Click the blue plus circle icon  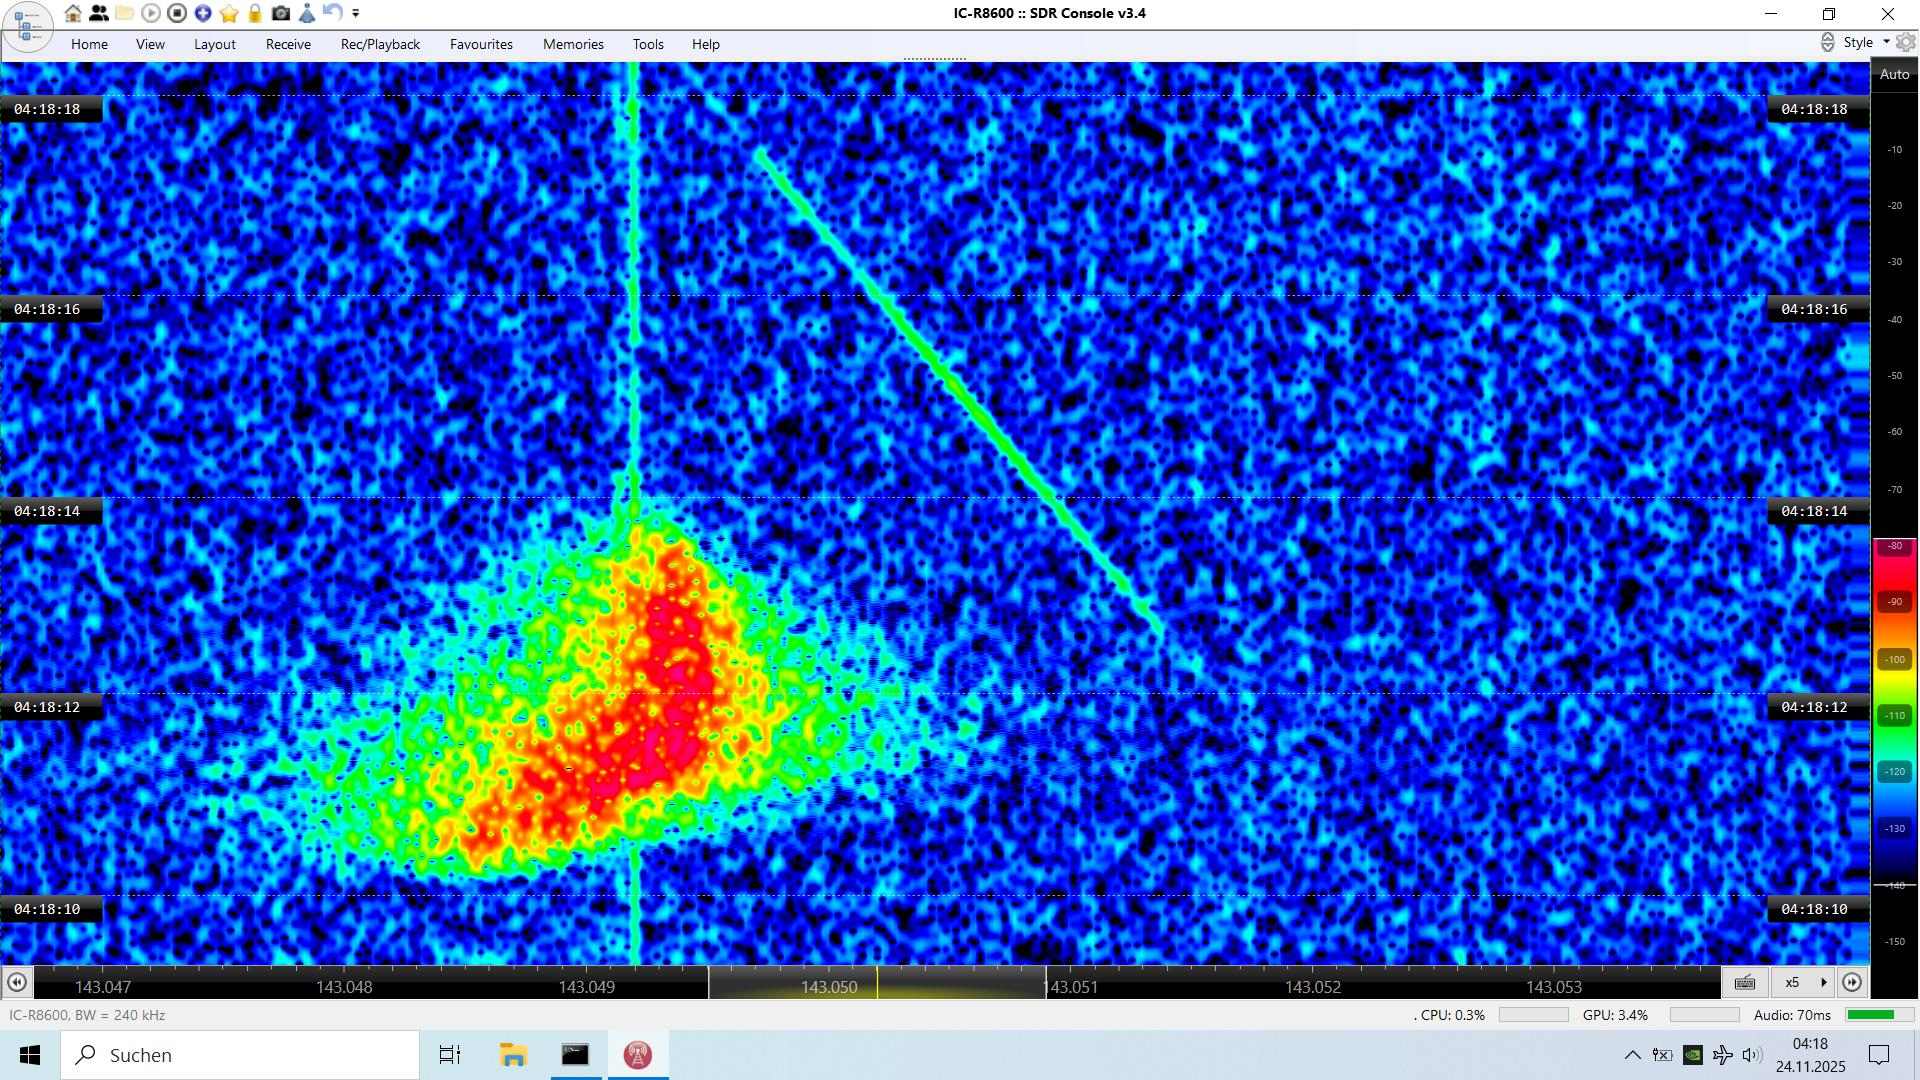[x=203, y=13]
